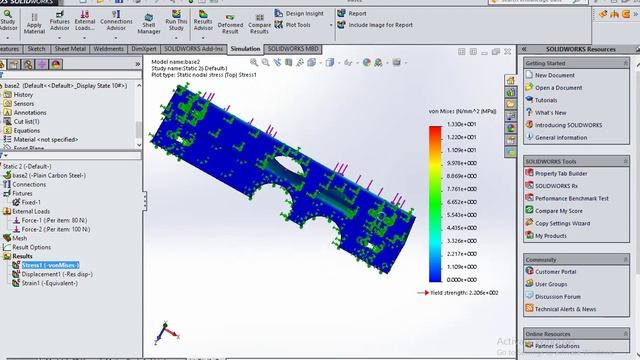Select the Previous View icon

point(278,62)
